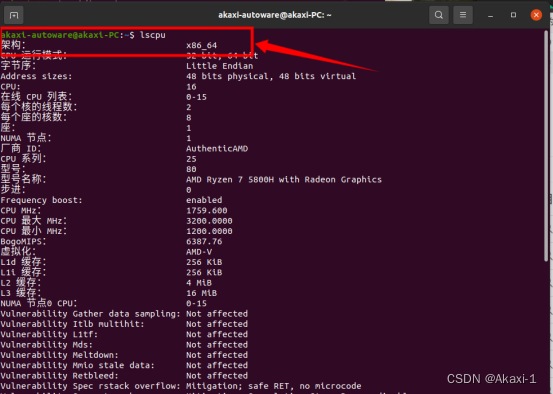
Task: Click the 在线 CPU 列表 label
Action: point(36,97)
